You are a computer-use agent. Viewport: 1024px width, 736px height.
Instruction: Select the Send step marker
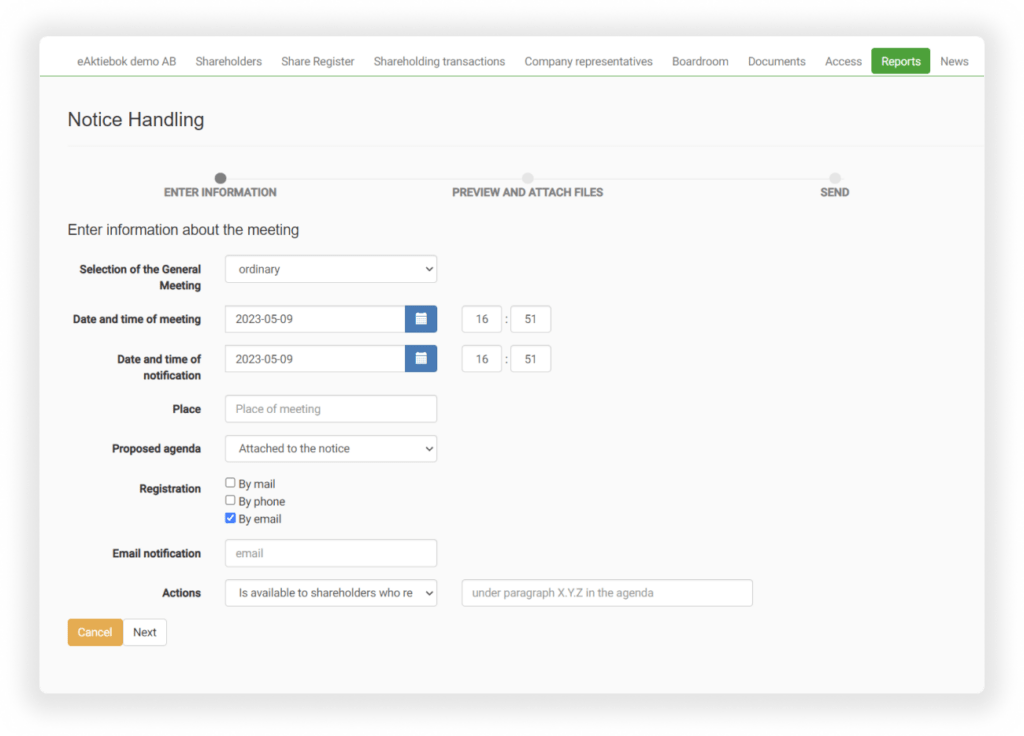[835, 178]
